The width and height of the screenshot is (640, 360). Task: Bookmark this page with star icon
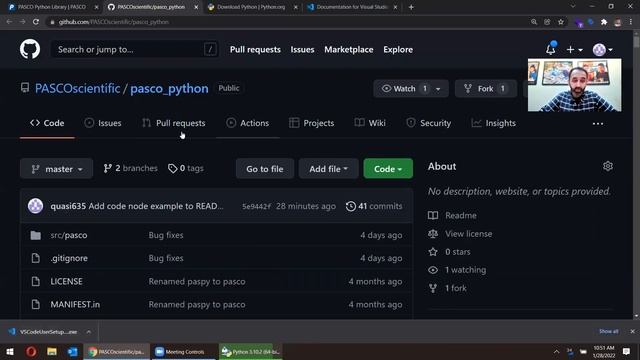click(x=561, y=22)
